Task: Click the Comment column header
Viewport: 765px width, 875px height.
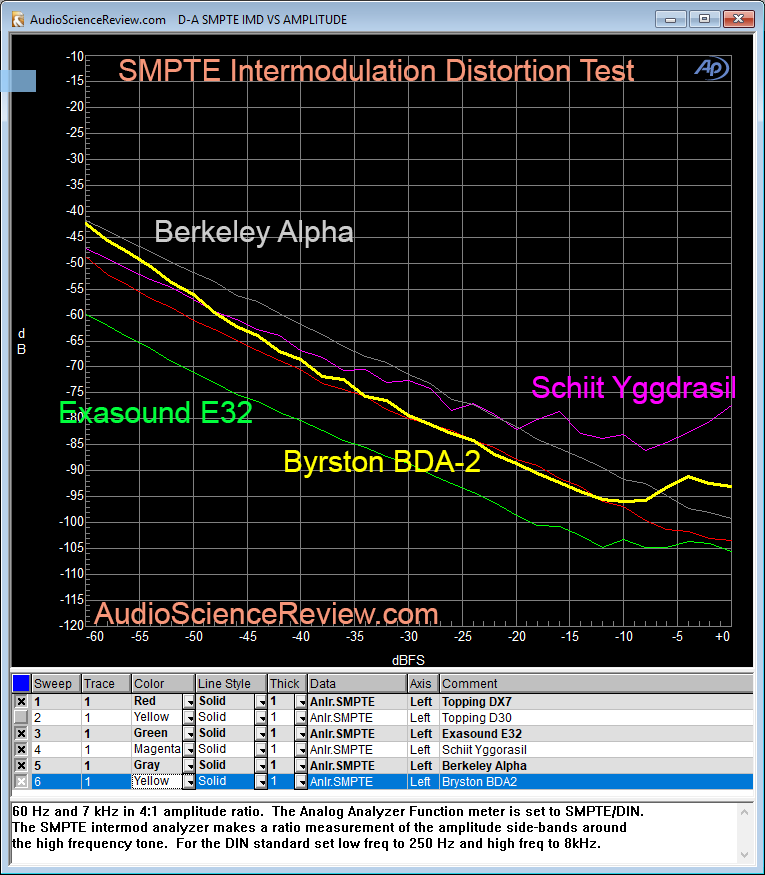Action: (x=596, y=684)
